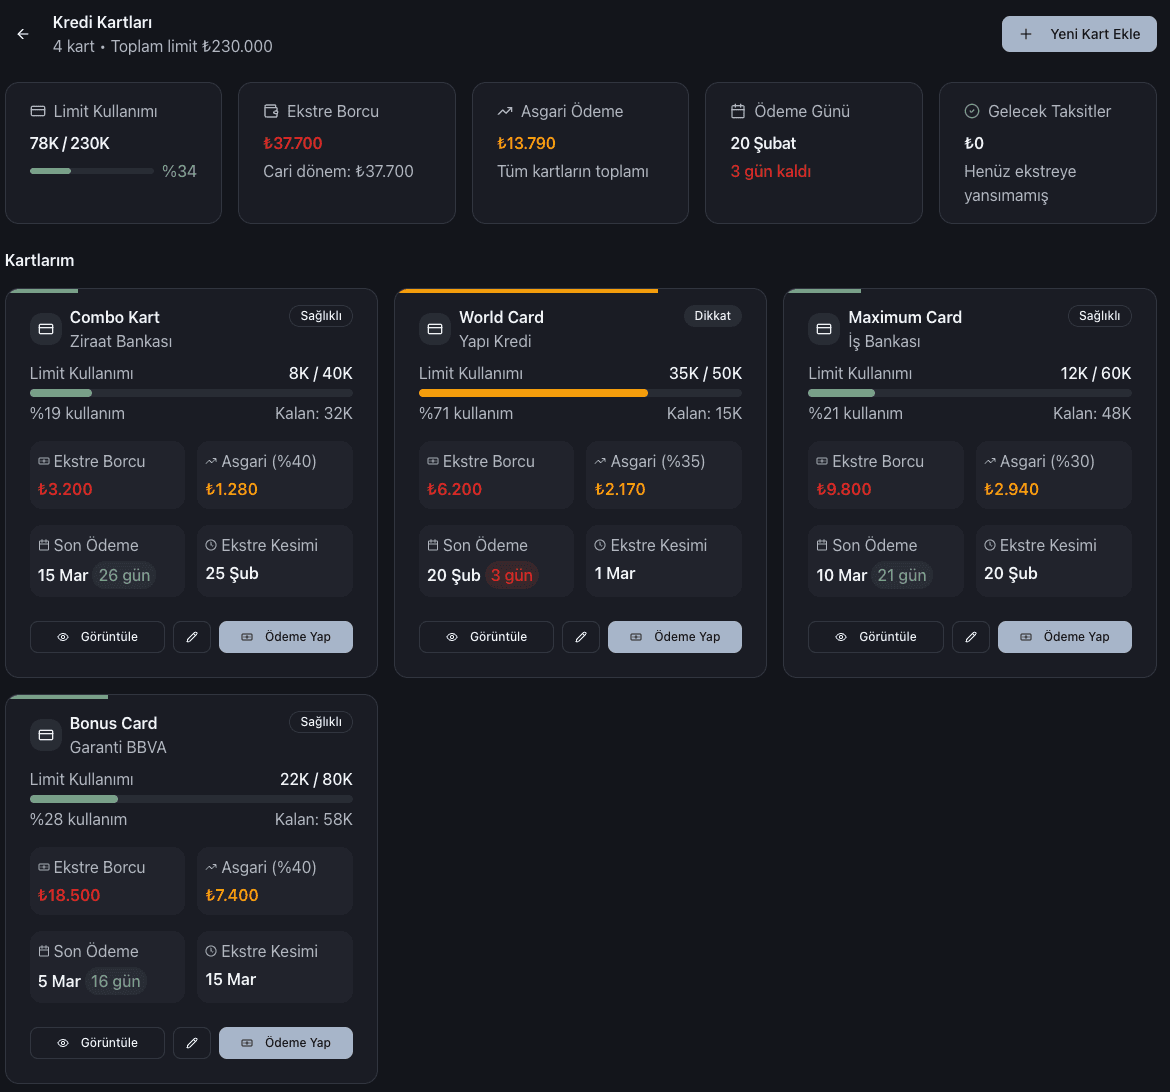Click the Bonus Card credit card icon
Viewport: 1170px width, 1092px height.
(45, 735)
